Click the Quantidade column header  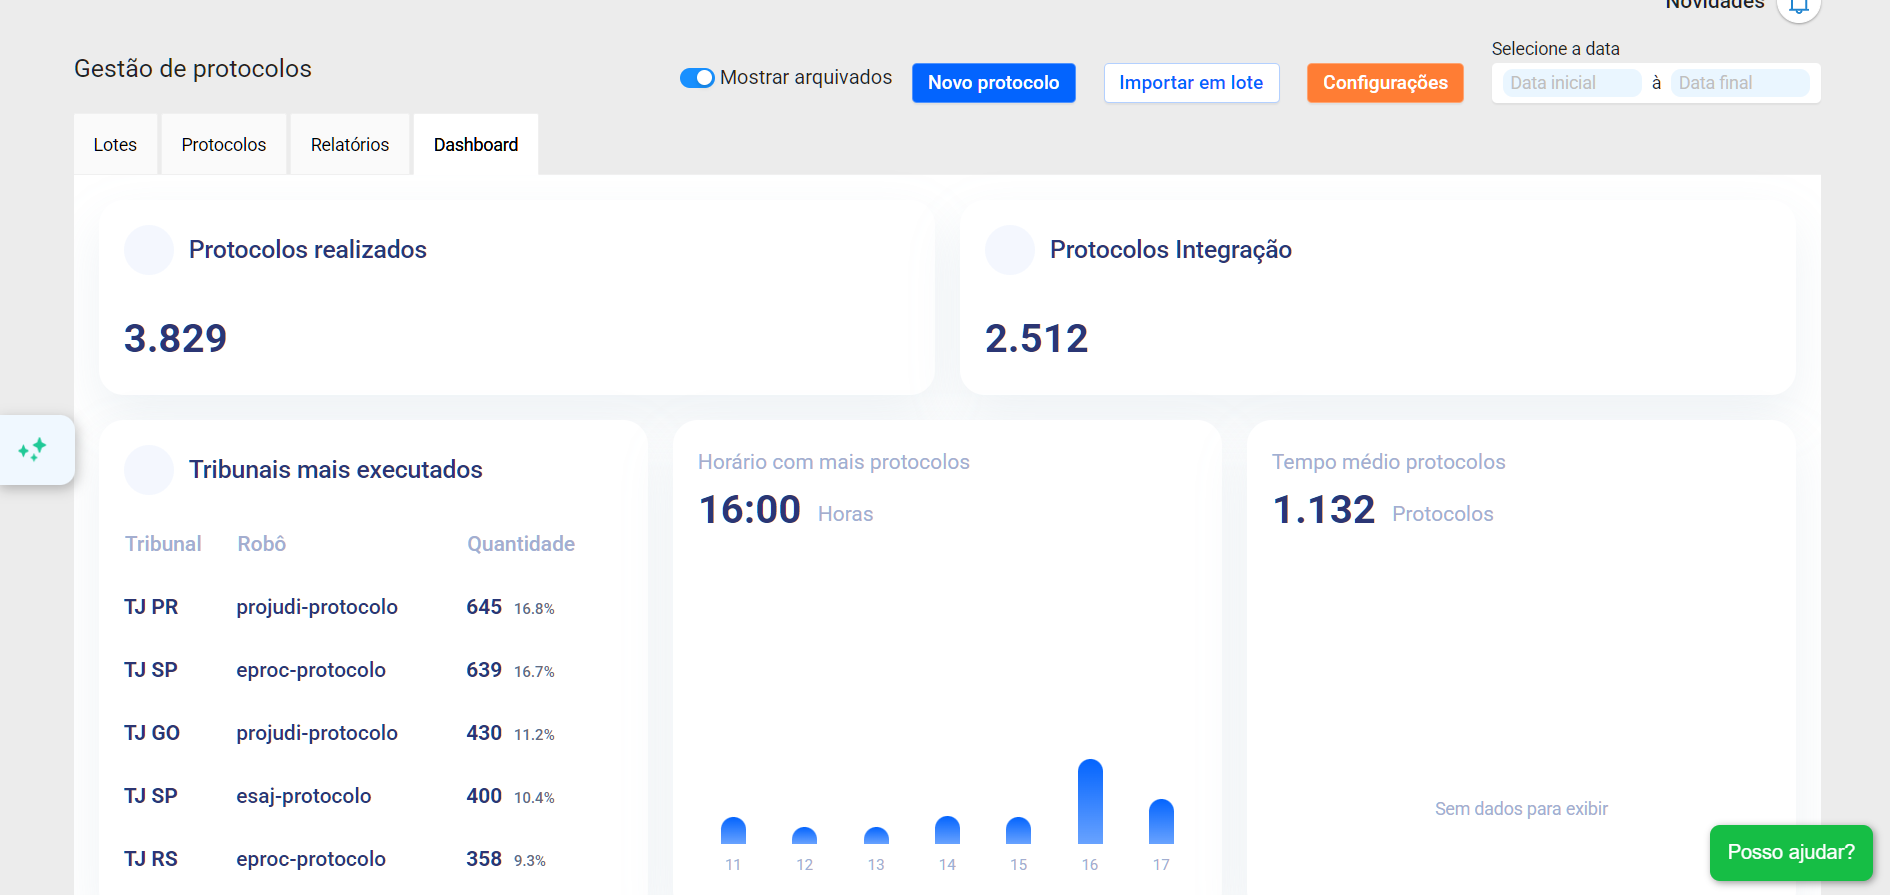tap(521, 544)
